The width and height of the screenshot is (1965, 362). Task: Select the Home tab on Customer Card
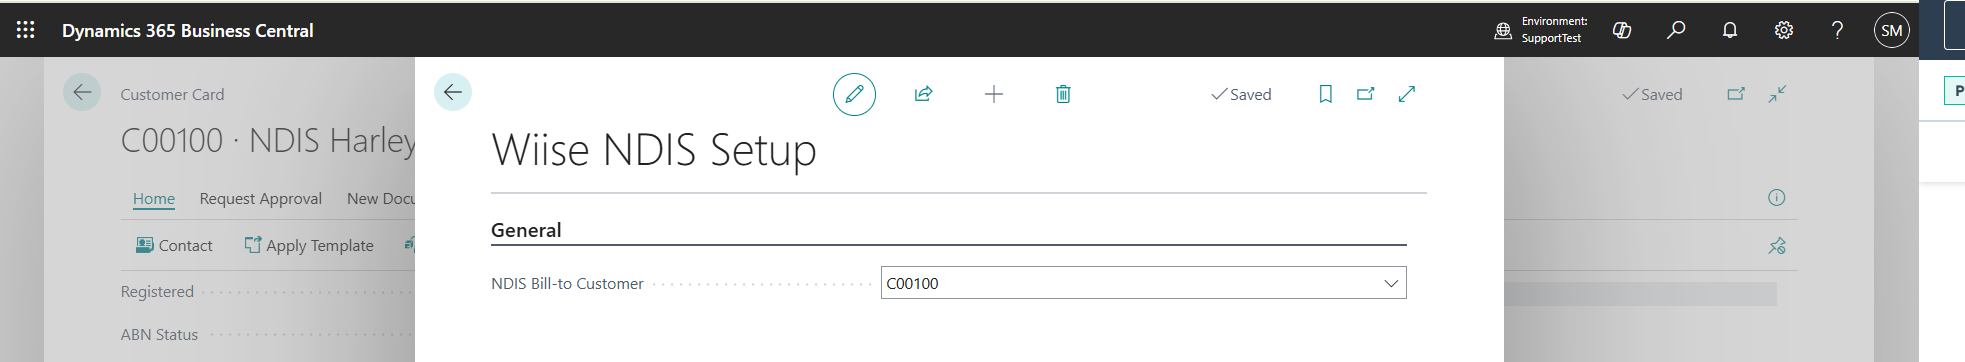click(x=154, y=198)
